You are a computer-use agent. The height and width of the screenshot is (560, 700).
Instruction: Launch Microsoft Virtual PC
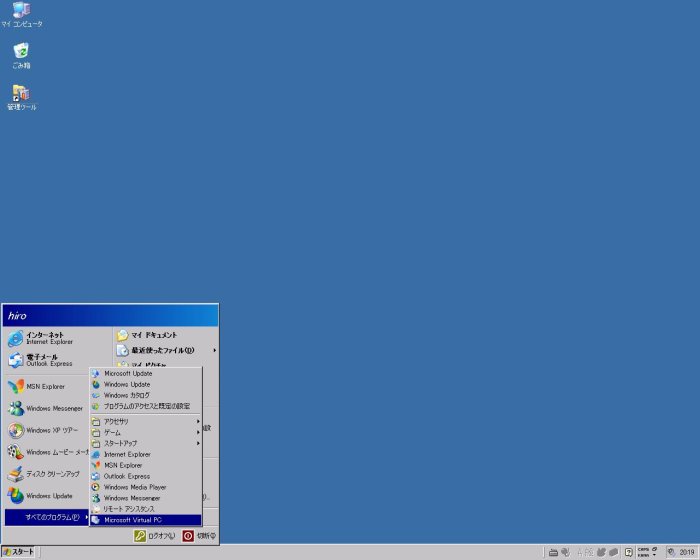click(146, 520)
